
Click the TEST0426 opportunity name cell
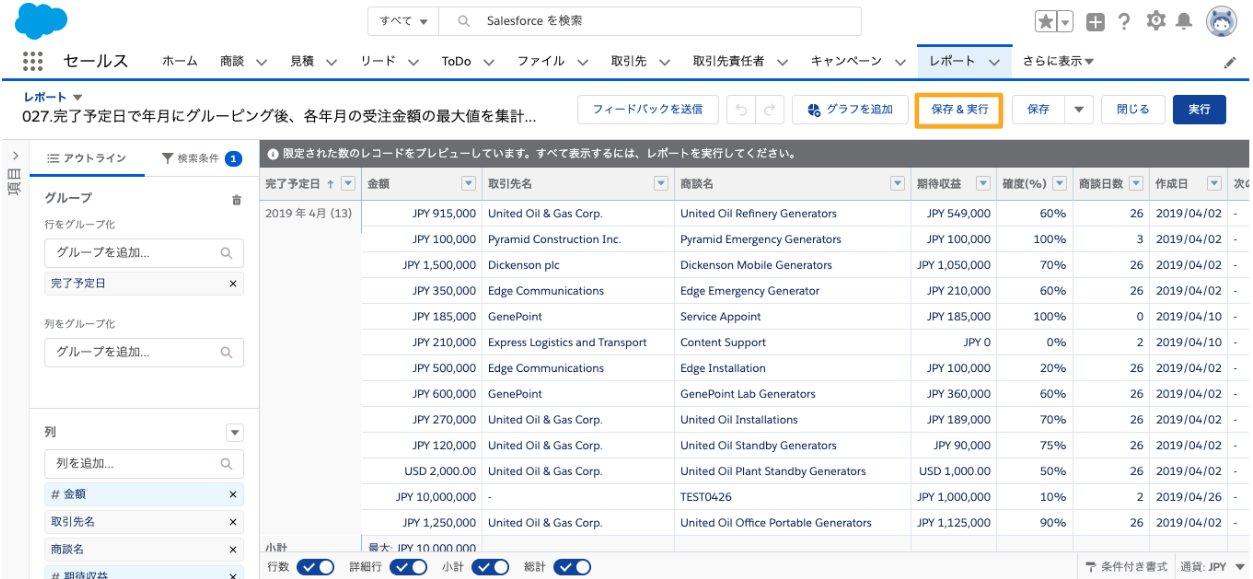706,497
